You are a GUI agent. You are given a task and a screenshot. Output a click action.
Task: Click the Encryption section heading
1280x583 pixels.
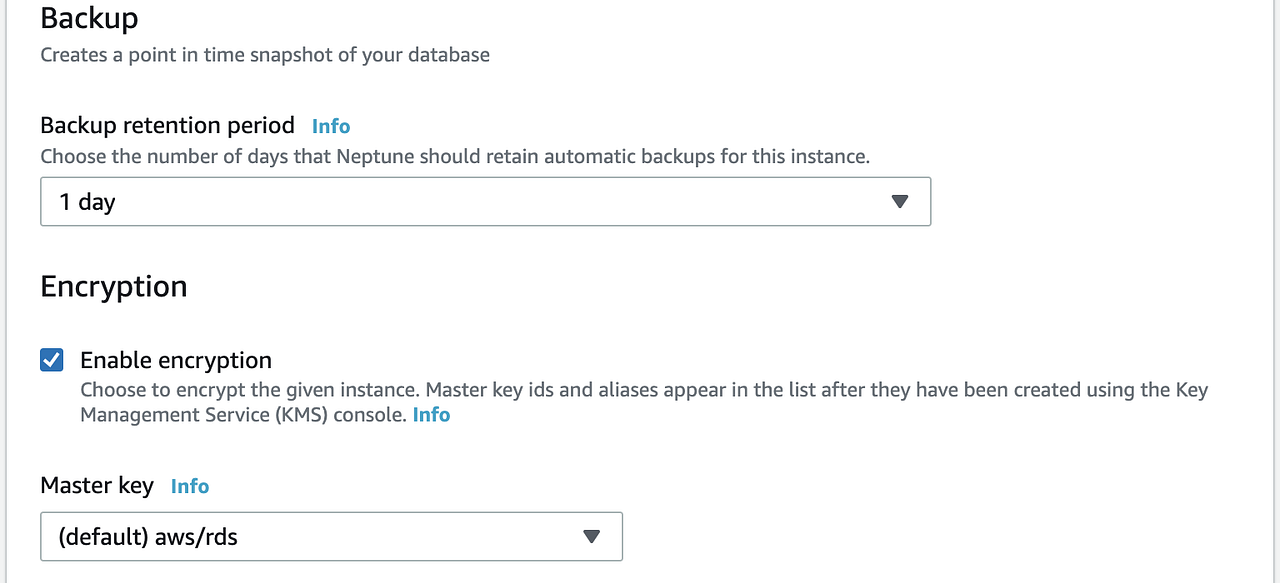coord(113,286)
